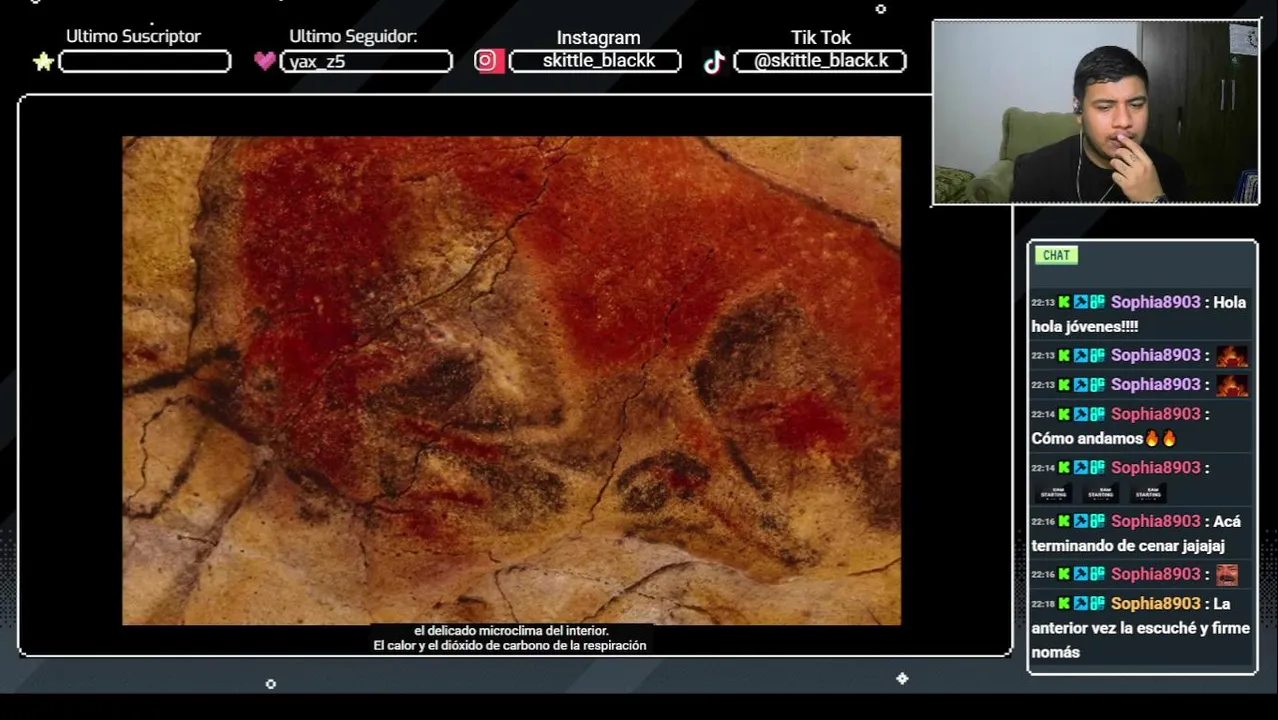Click Sophia8903 username beside red face emote
Image resolution: width=1278 pixels, height=720 pixels.
click(1155, 574)
